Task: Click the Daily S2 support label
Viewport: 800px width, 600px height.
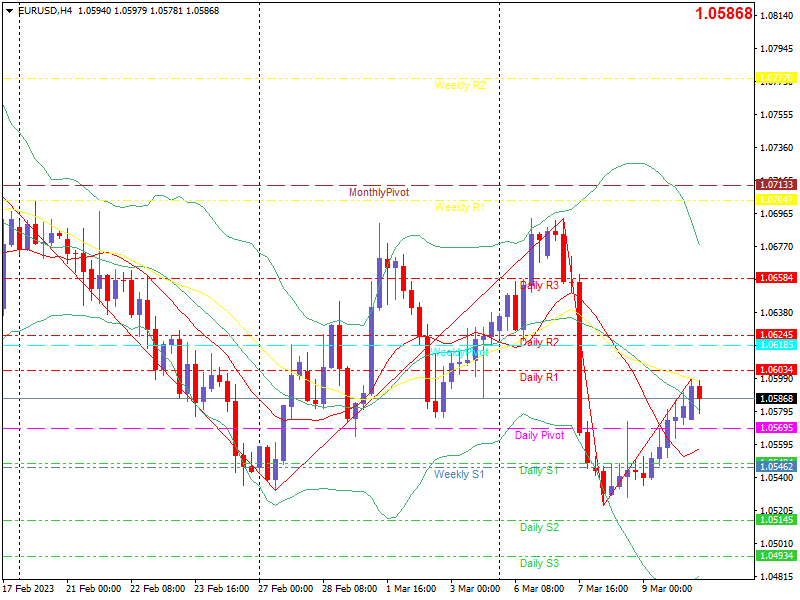Action: coord(539,528)
